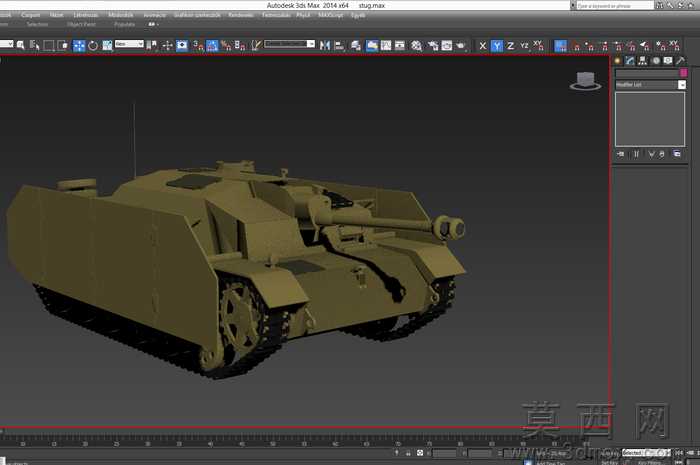
Task: Toggle Percent Snap
Action: click(x=226, y=45)
